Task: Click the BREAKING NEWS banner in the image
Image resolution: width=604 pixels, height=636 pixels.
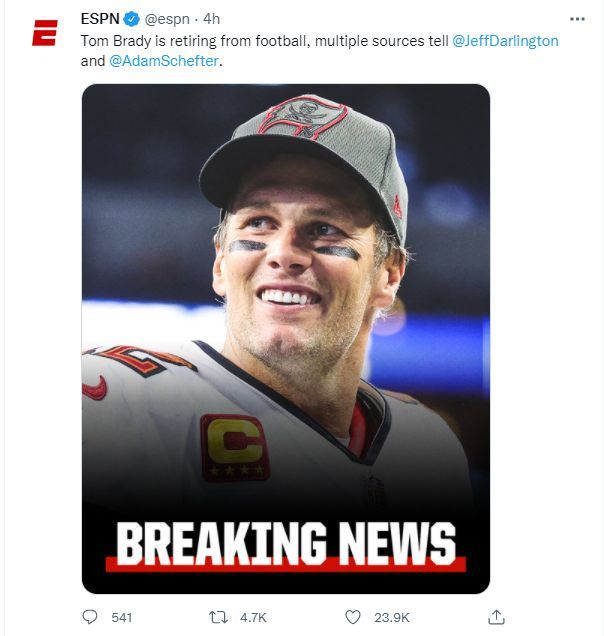Action: point(286,545)
